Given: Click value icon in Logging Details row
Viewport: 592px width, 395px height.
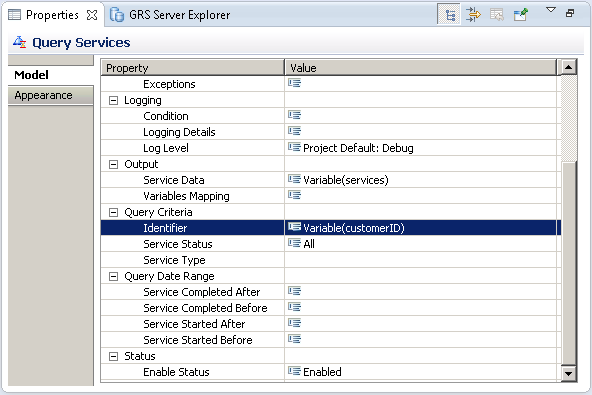Looking at the screenshot, I should click(x=294, y=131).
